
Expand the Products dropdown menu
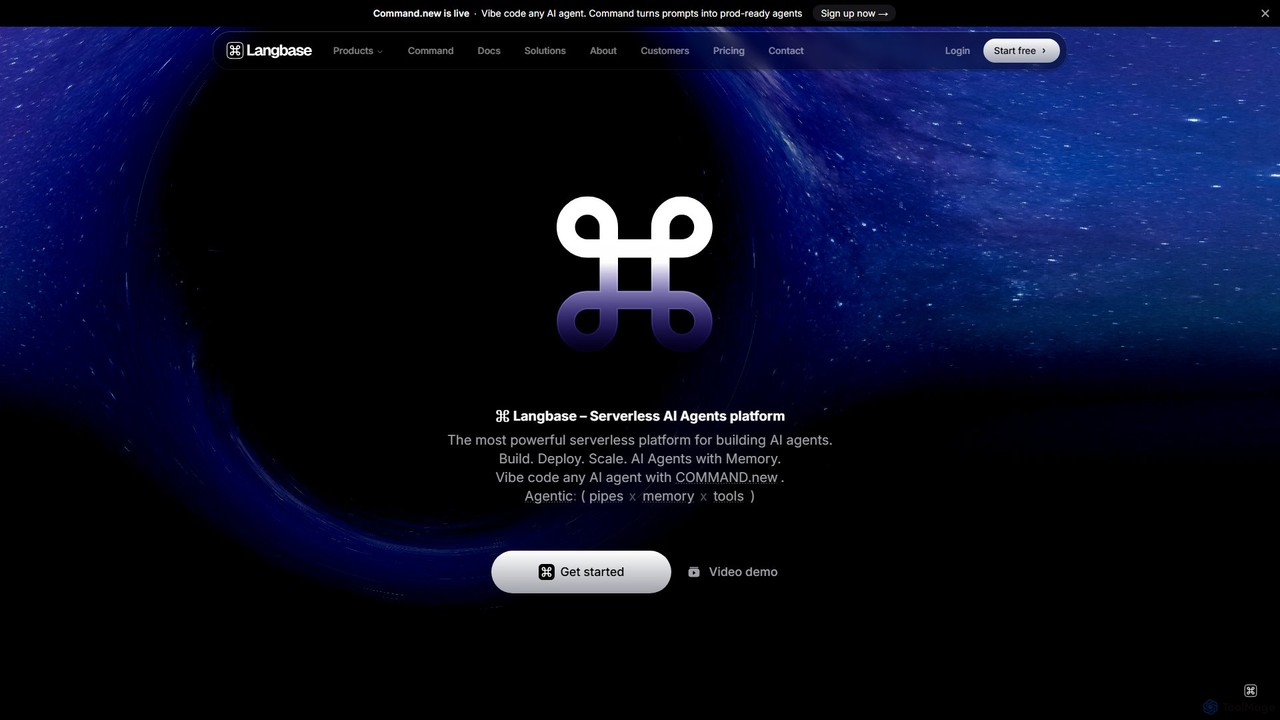pos(358,51)
